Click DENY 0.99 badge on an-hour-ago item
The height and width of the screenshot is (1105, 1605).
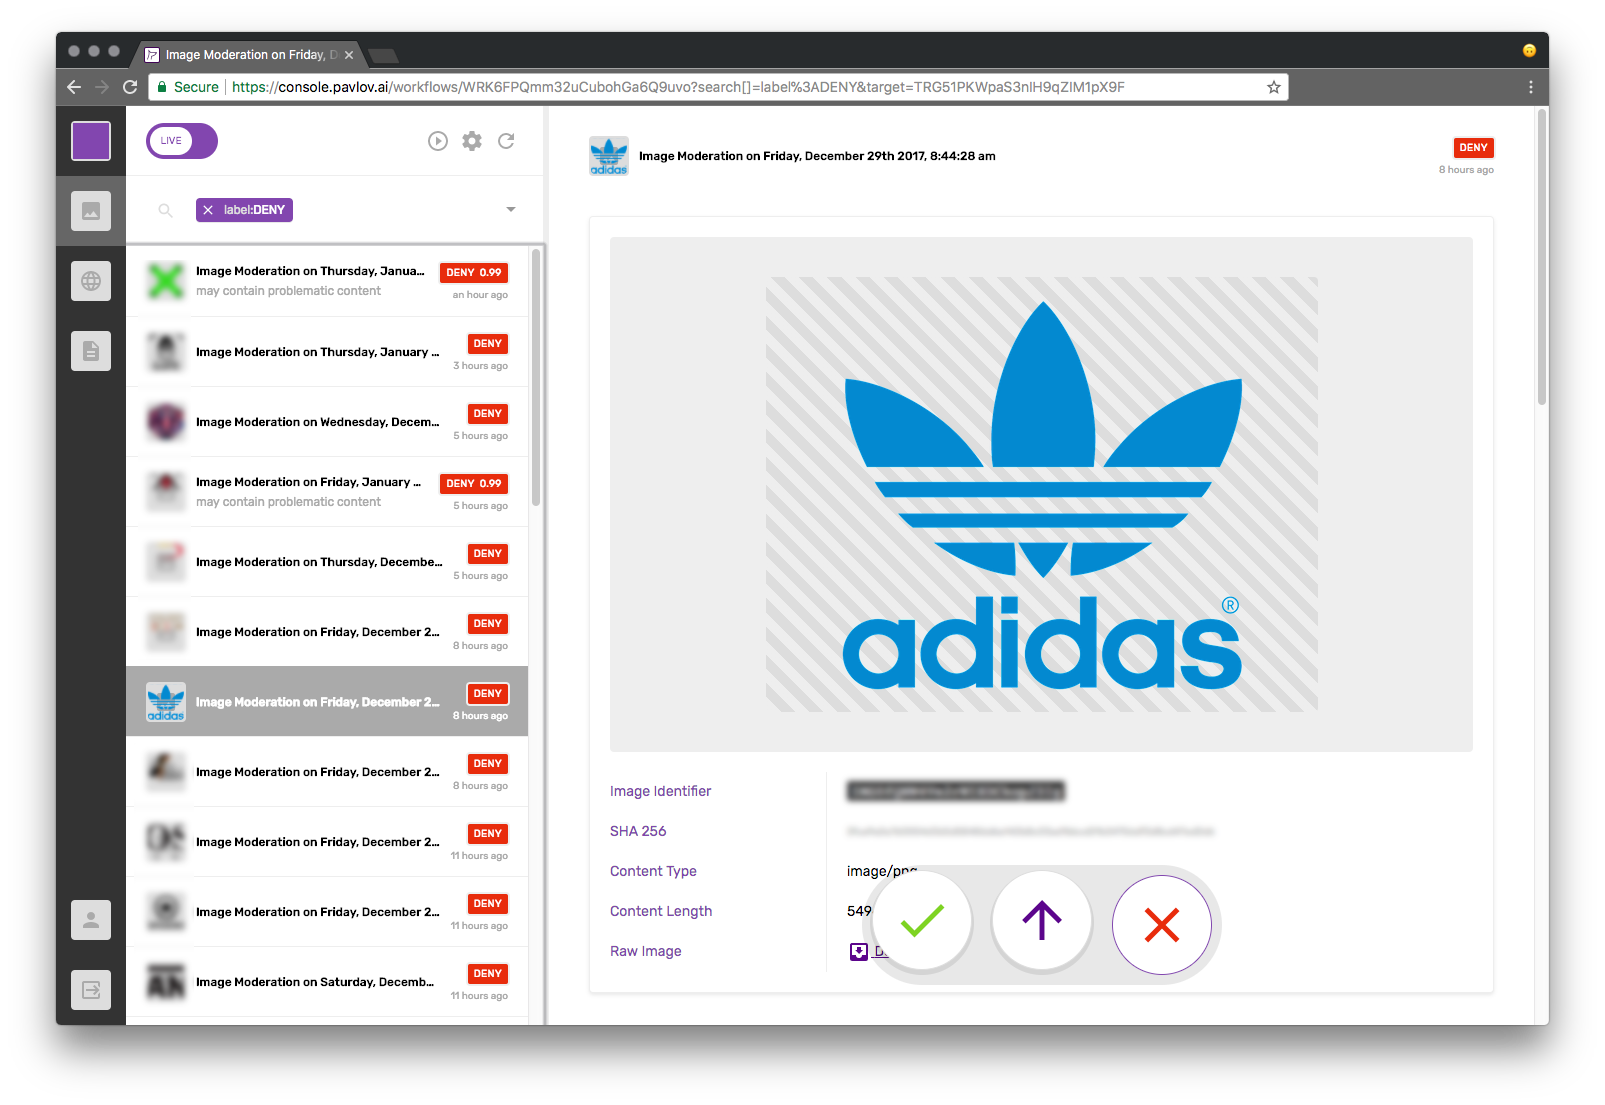click(474, 273)
